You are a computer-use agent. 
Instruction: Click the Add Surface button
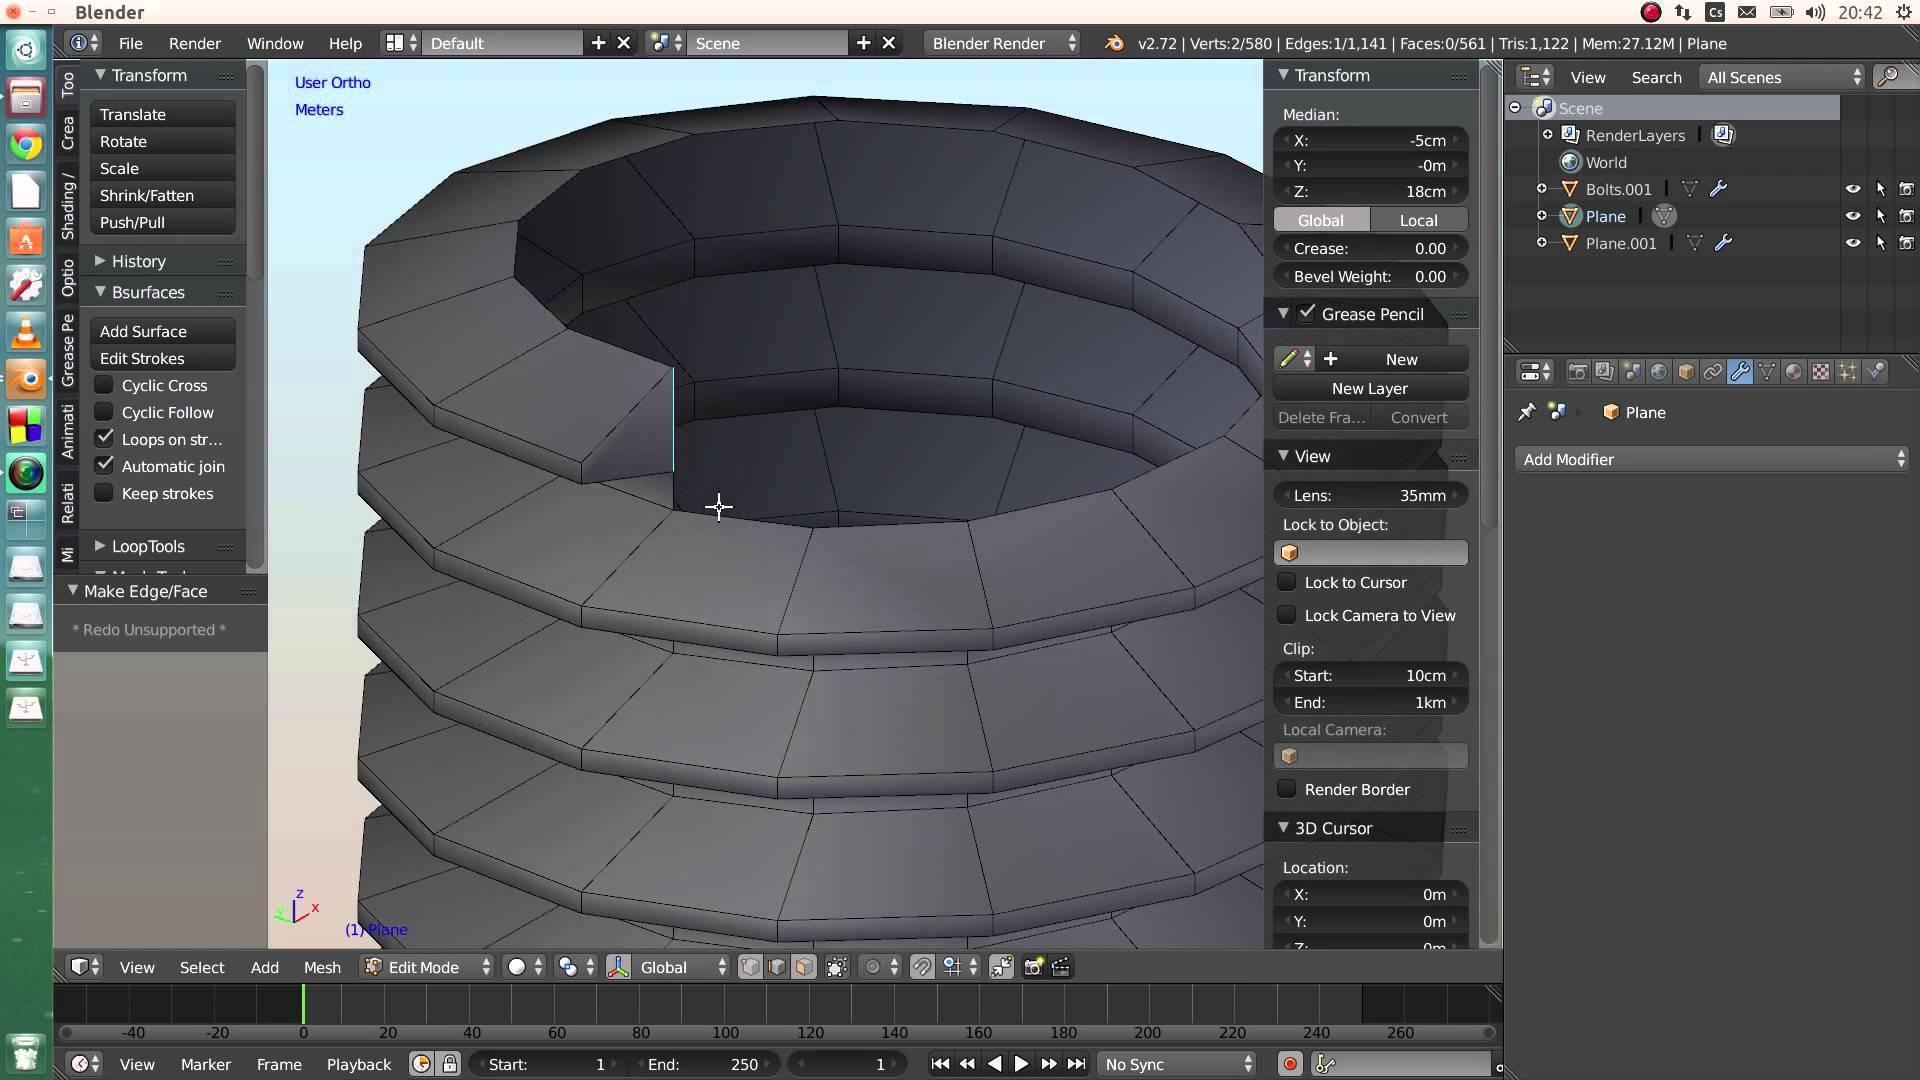pyautogui.click(x=163, y=331)
